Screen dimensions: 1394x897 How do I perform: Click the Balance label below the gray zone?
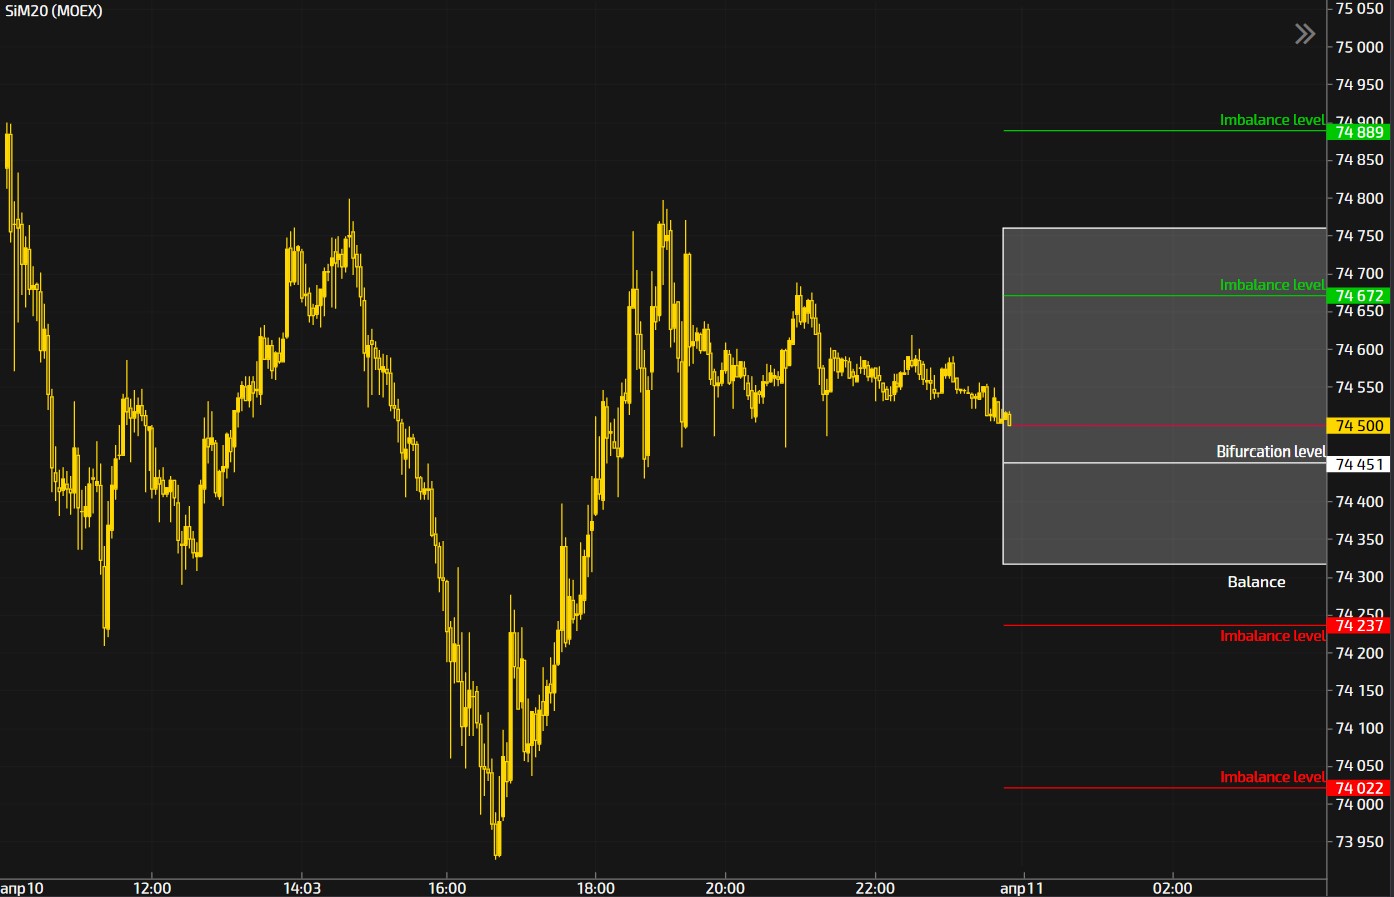(x=1256, y=582)
